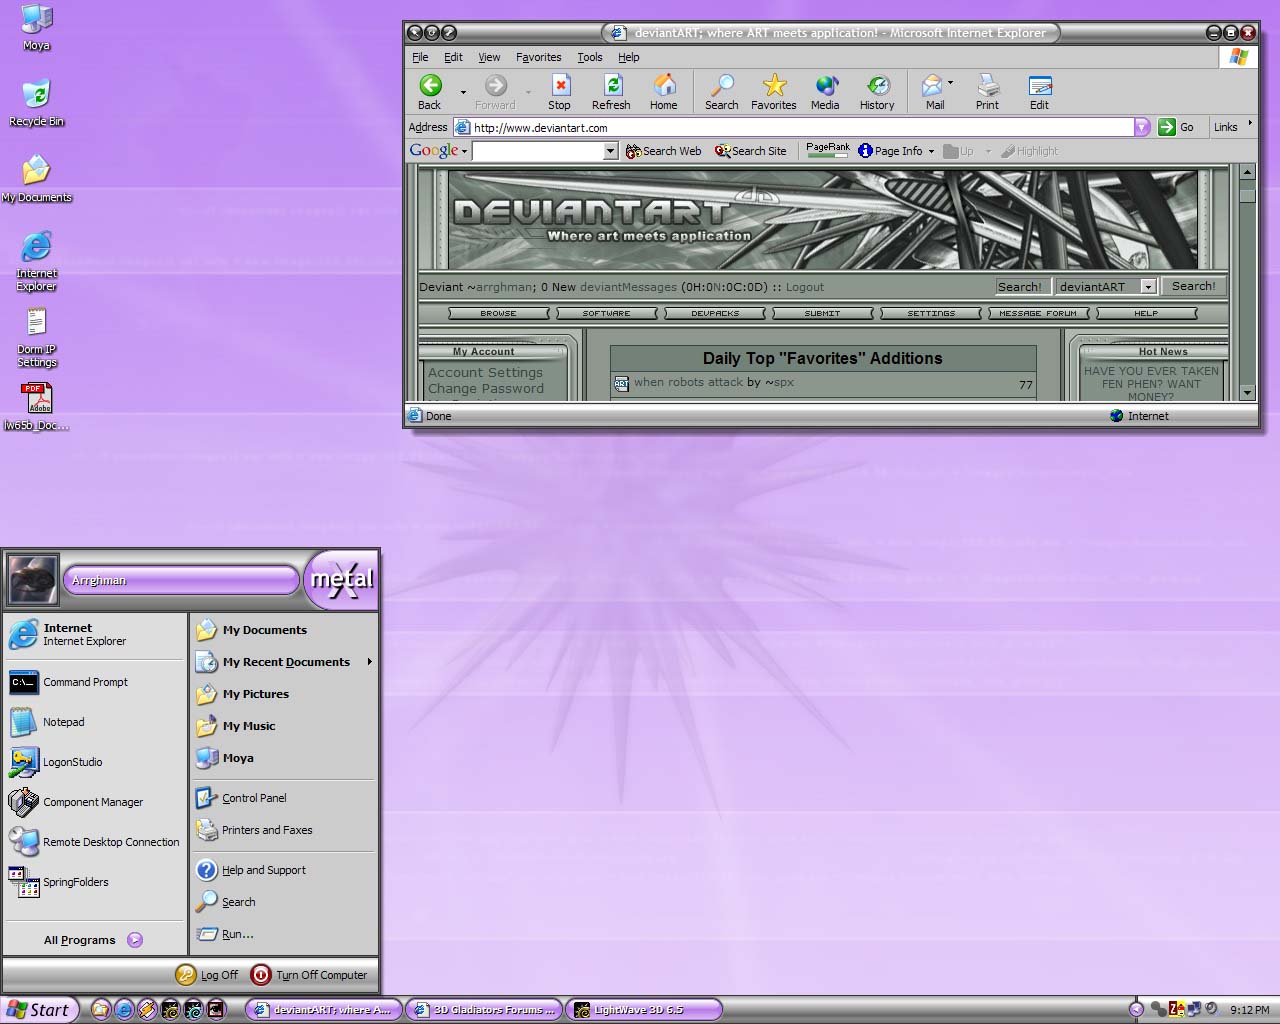
Task: Open Account Settings link on deviantART
Action: pos(485,372)
